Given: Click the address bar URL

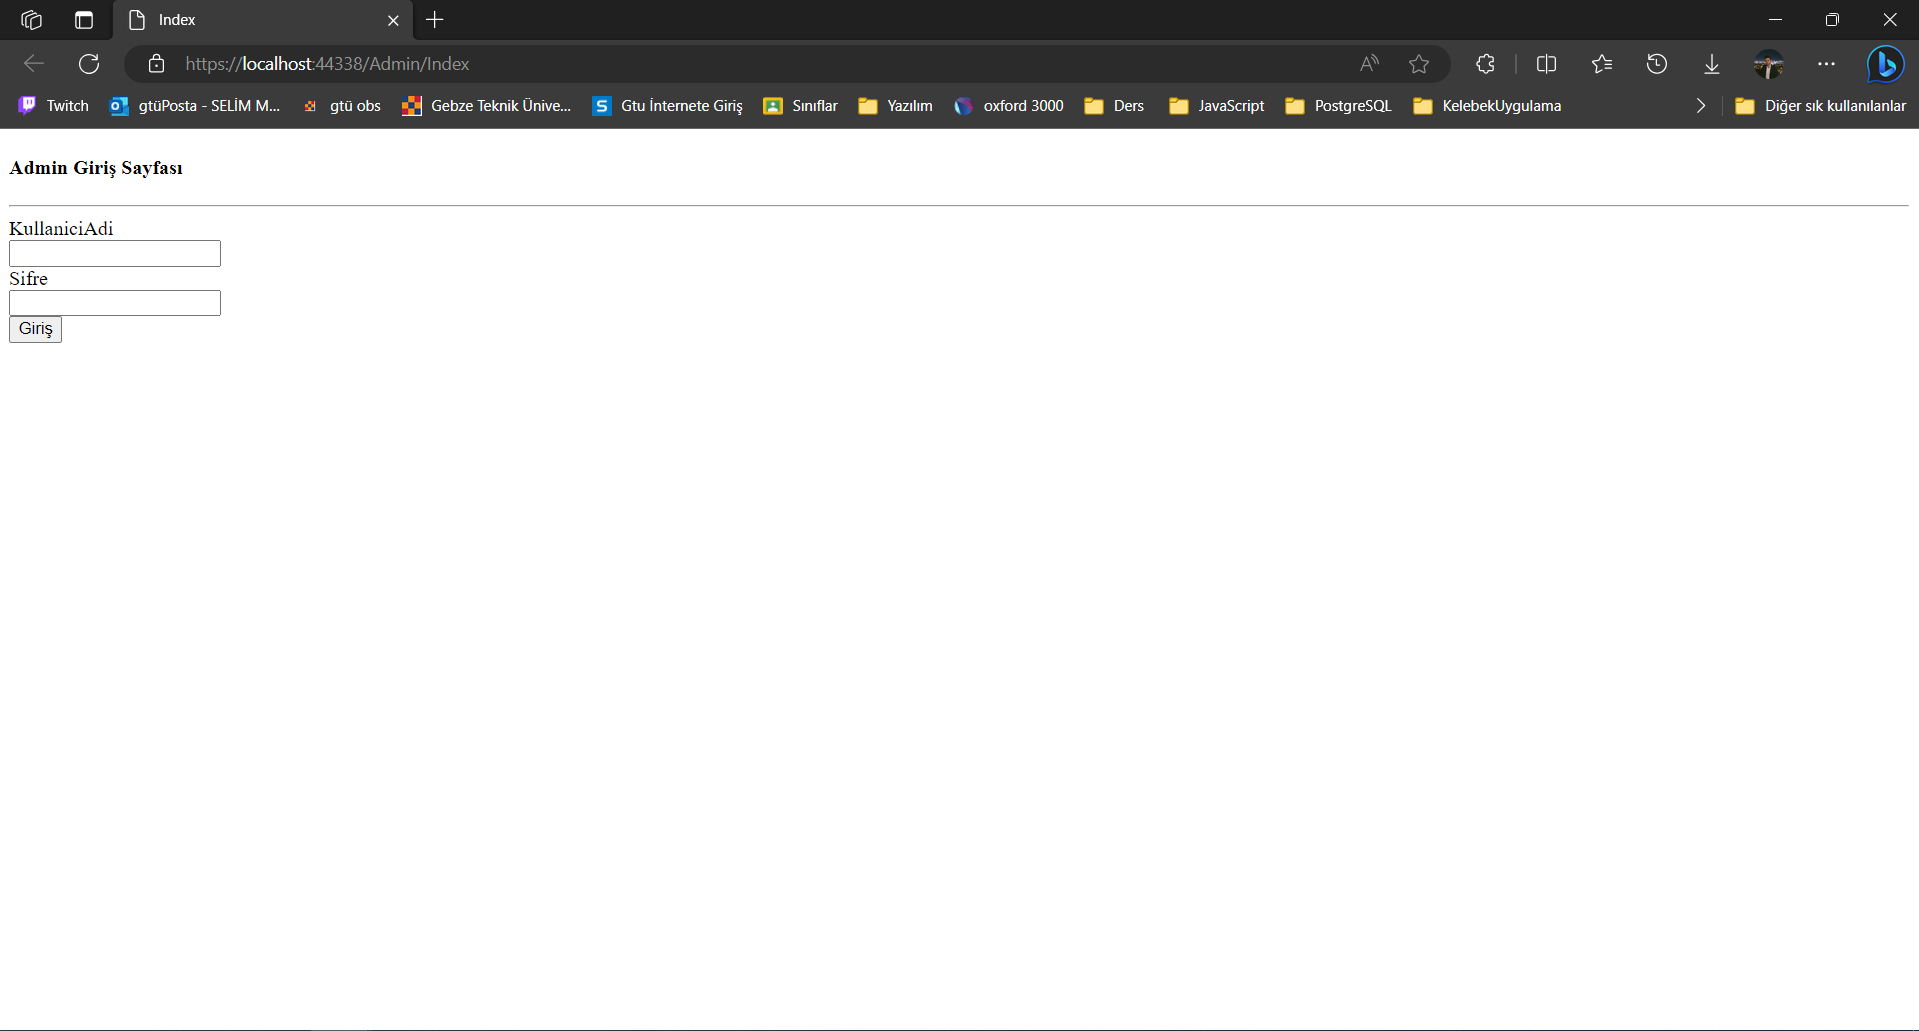Looking at the screenshot, I should 327,64.
